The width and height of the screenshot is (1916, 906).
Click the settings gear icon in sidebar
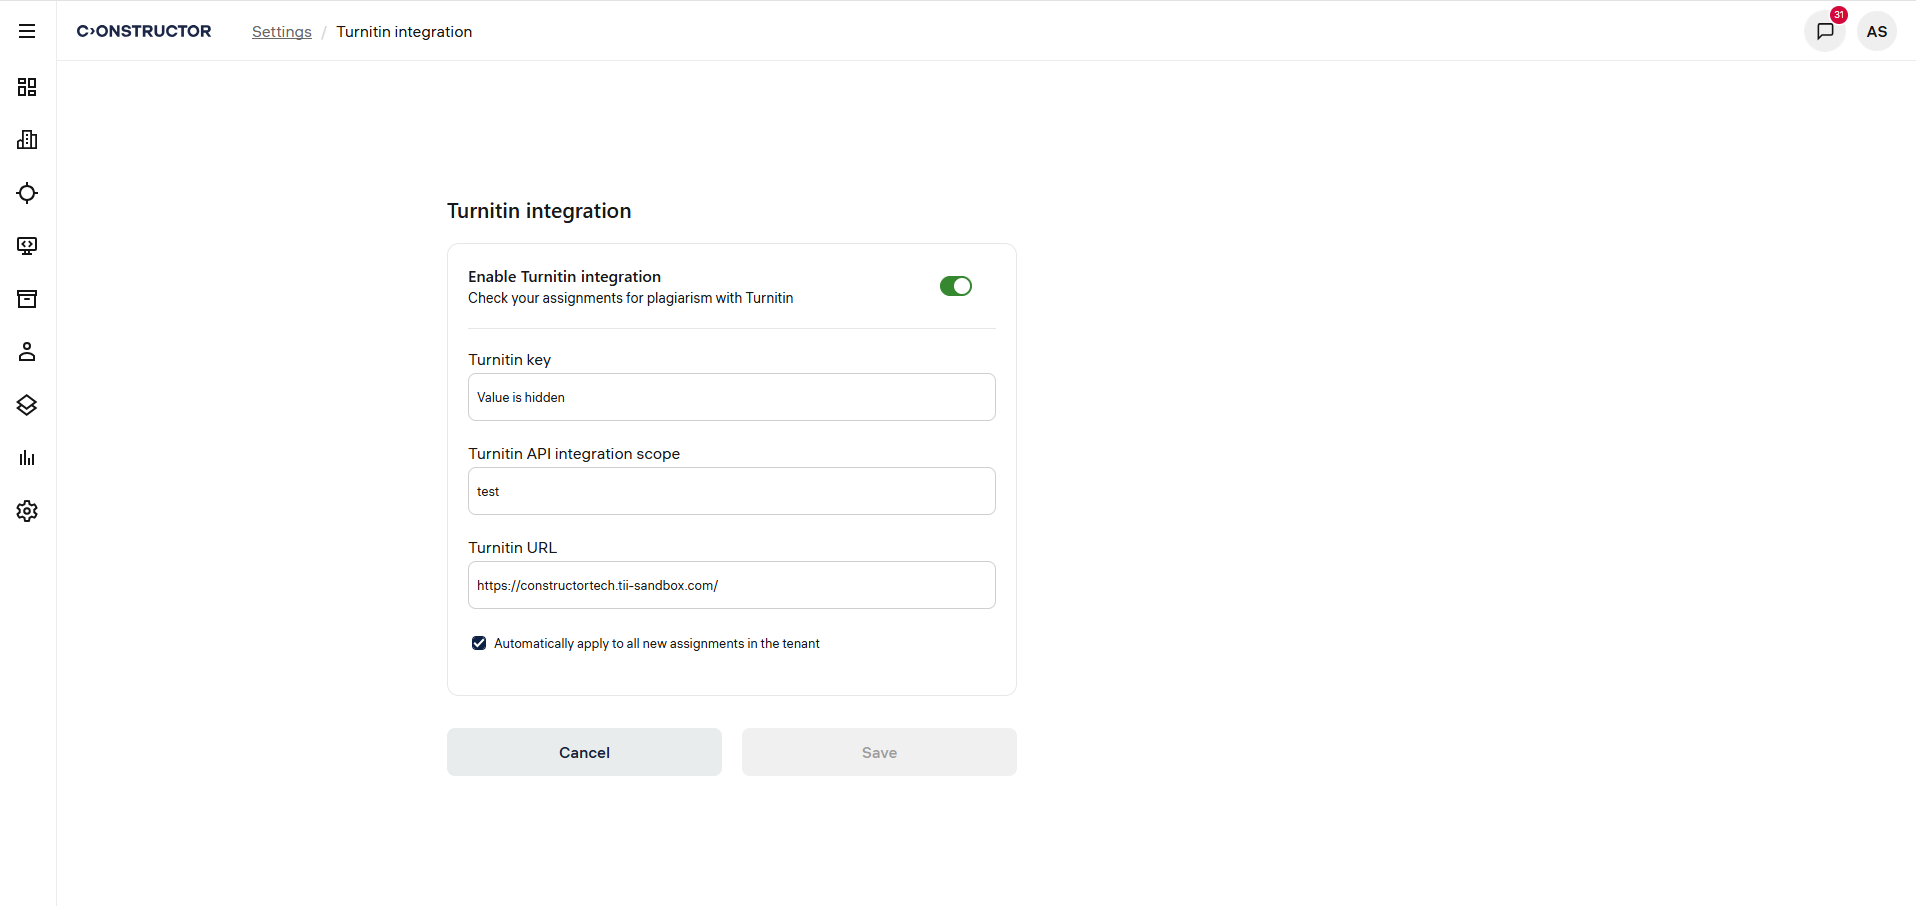click(x=27, y=511)
